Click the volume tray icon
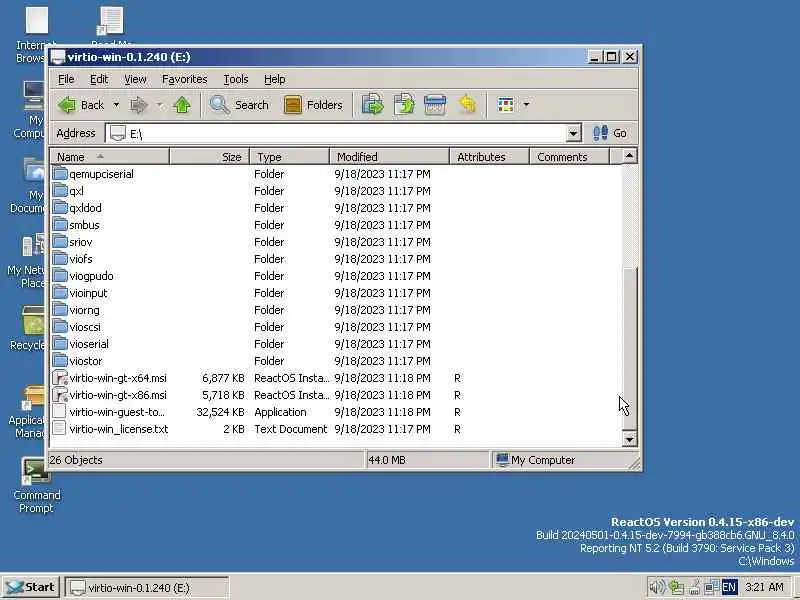800x600 pixels. tap(657, 587)
